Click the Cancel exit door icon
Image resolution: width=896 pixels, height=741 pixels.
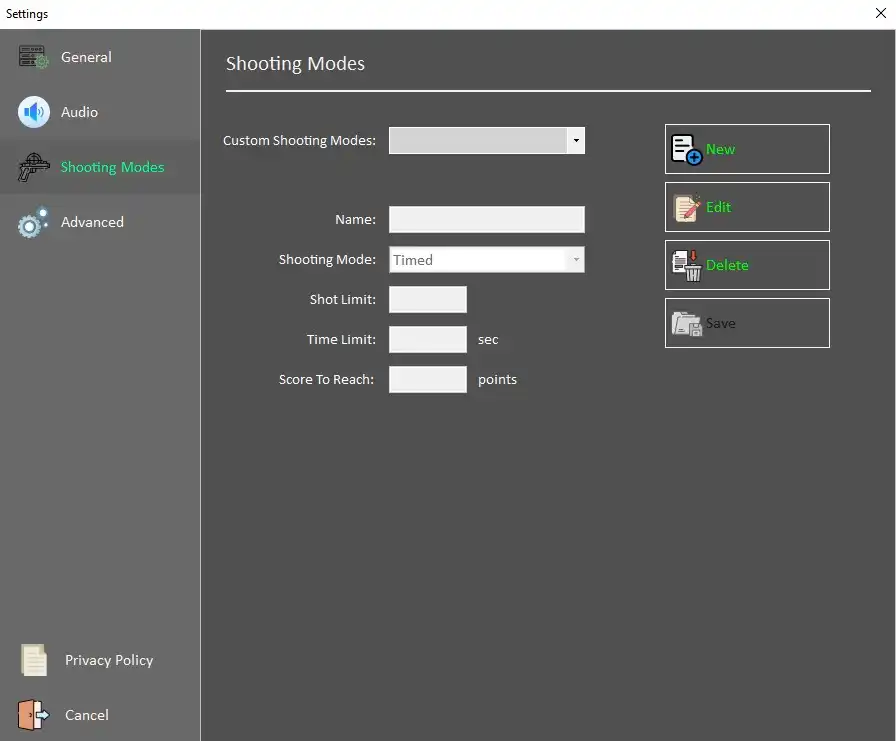34,715
